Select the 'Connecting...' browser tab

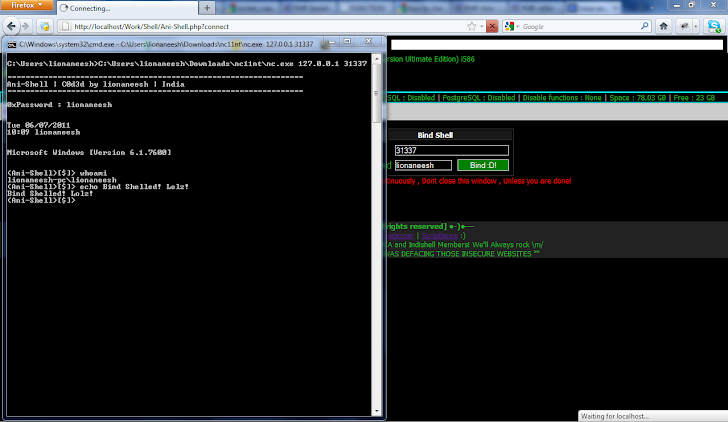point(126,8)
